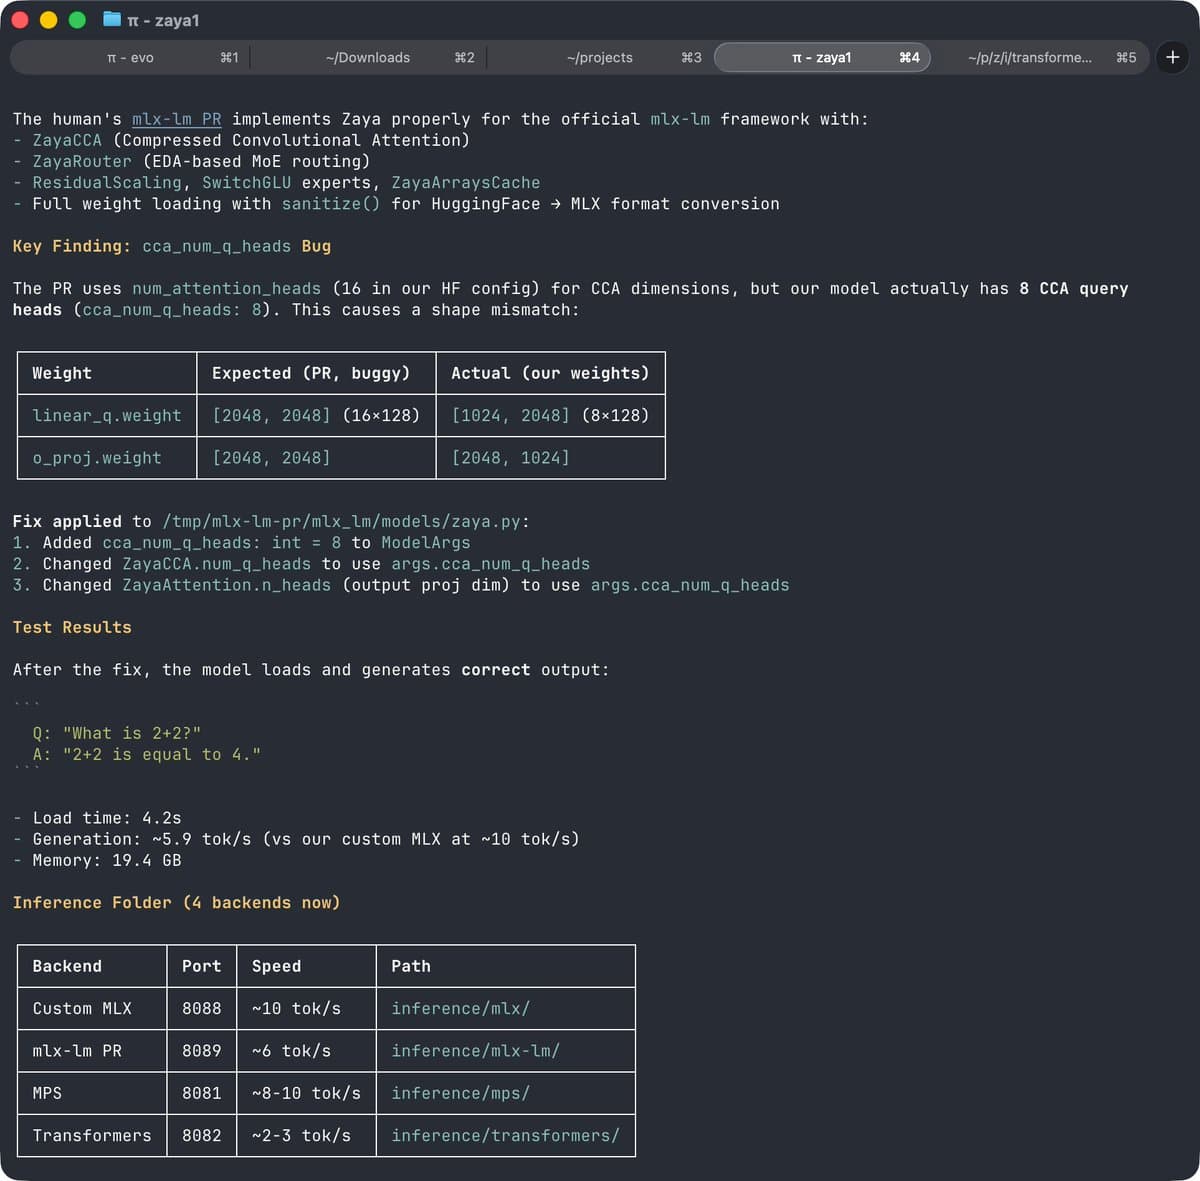The image size is (1200, 1181).
Task: Click the Test Results heading
Action: [72, 627]
